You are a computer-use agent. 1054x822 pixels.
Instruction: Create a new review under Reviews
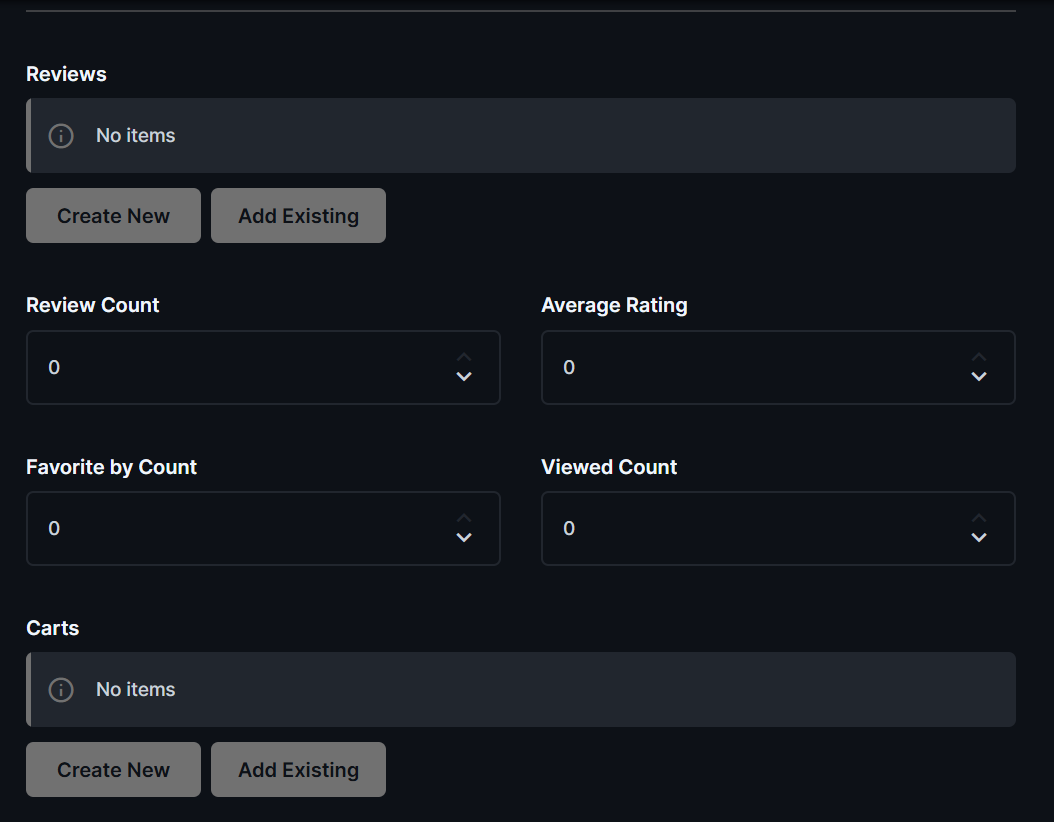tap(113, 216)
